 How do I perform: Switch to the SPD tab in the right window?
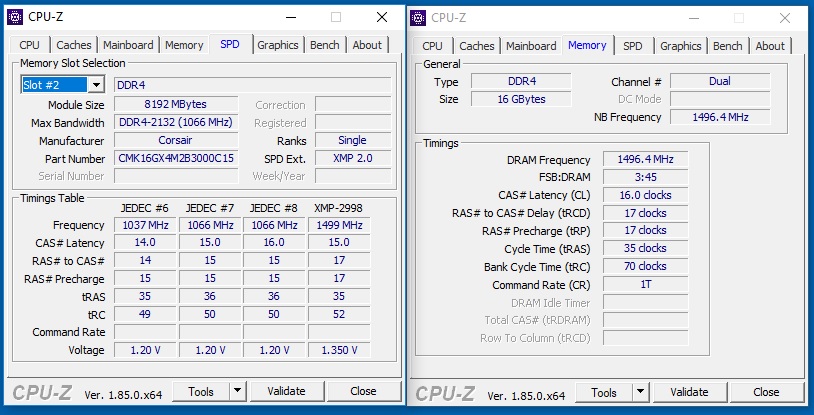pyautogui.click(x=632, y=46)
